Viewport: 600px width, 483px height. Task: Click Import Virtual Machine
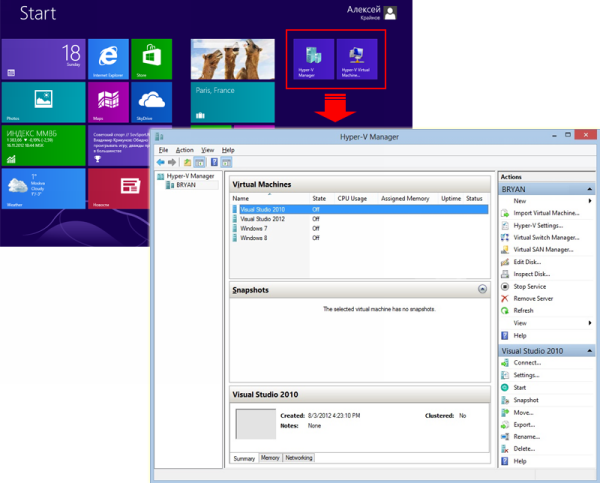pos(546,213)
